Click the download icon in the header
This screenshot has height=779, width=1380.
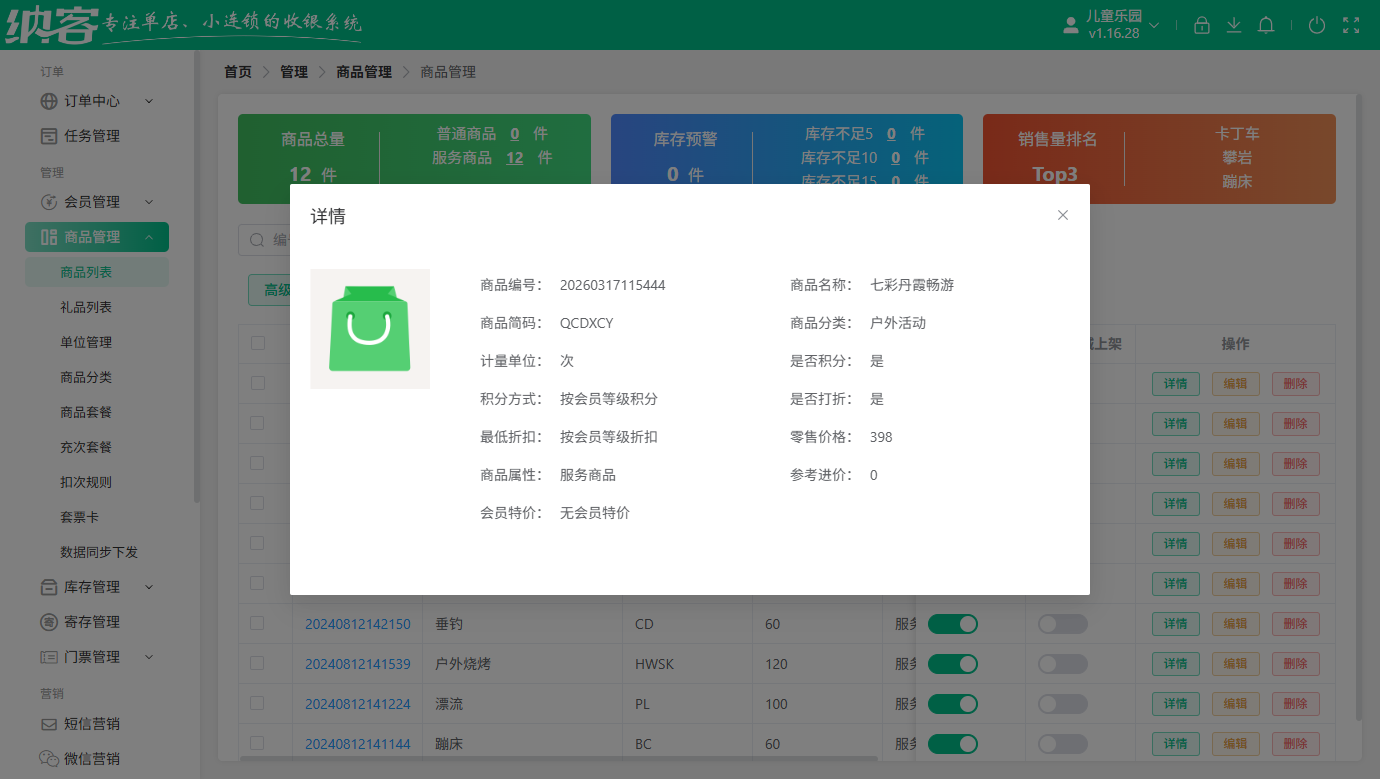click(1233, 25)
